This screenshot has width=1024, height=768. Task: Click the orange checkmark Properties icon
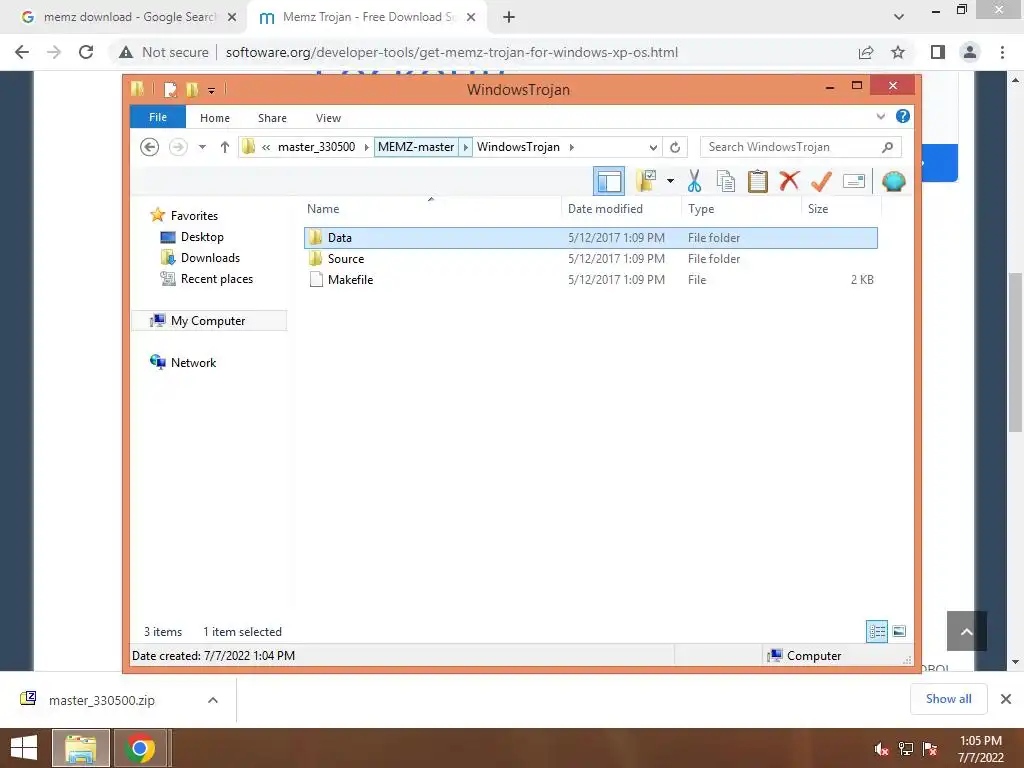[x=821, y=181]
